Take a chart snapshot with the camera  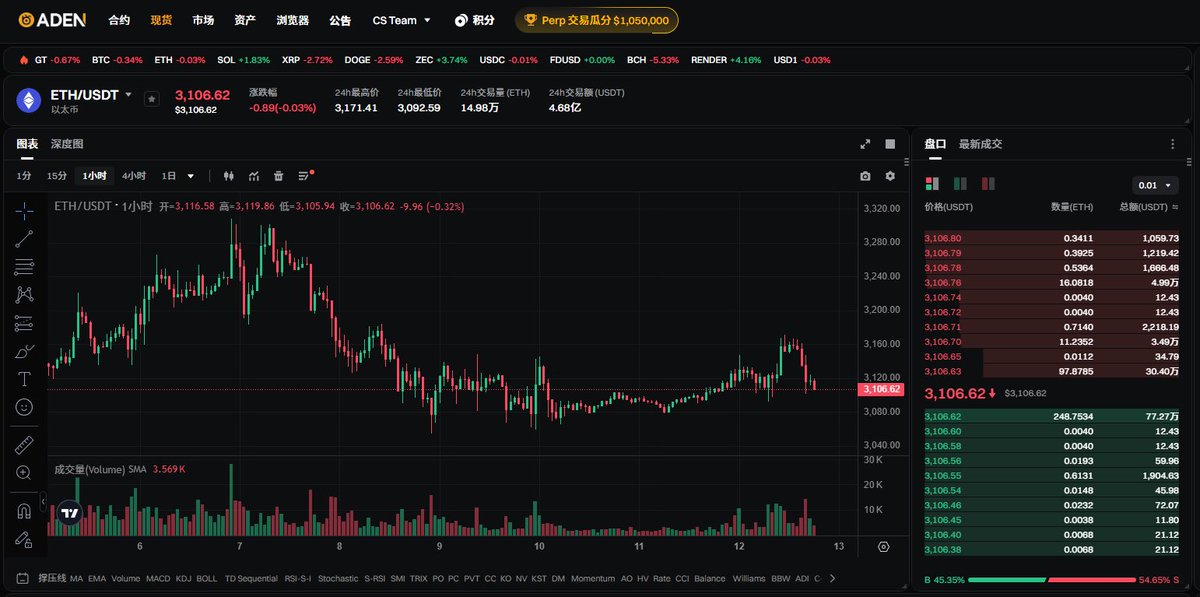[865, 176]
